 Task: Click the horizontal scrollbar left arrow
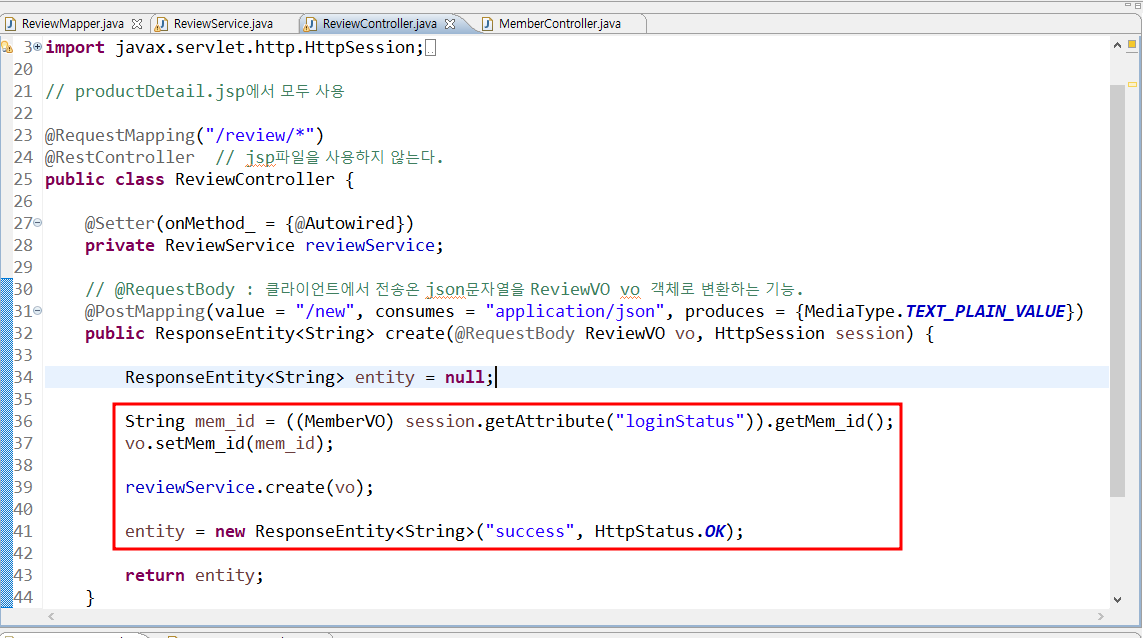point(51,617)
